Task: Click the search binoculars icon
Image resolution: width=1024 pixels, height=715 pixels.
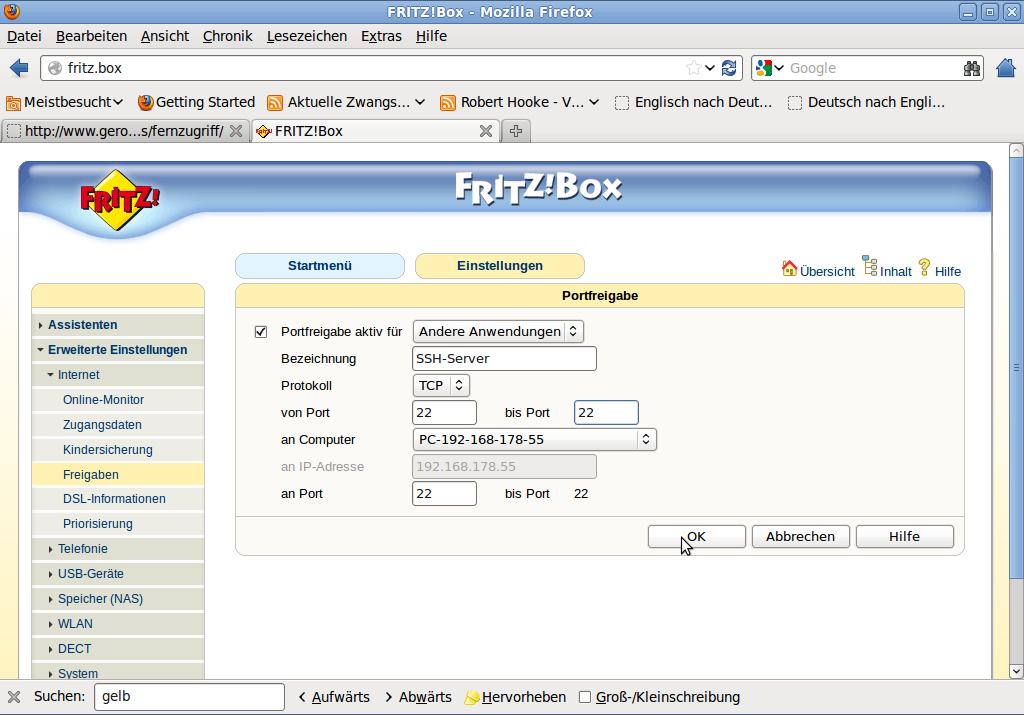Action: 972,68
